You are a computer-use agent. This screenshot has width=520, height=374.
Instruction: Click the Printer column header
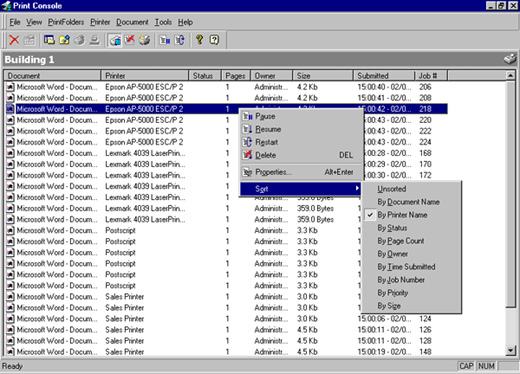(145, 76)
